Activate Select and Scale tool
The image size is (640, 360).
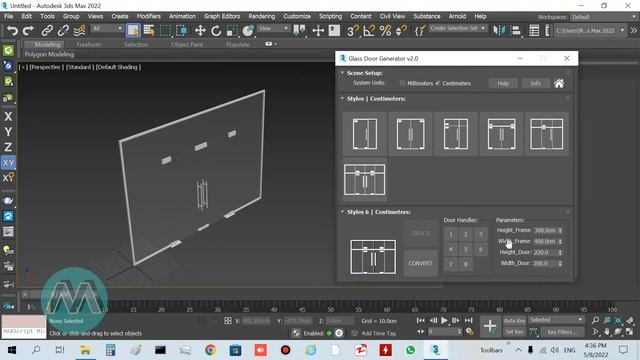click(232, 31)
